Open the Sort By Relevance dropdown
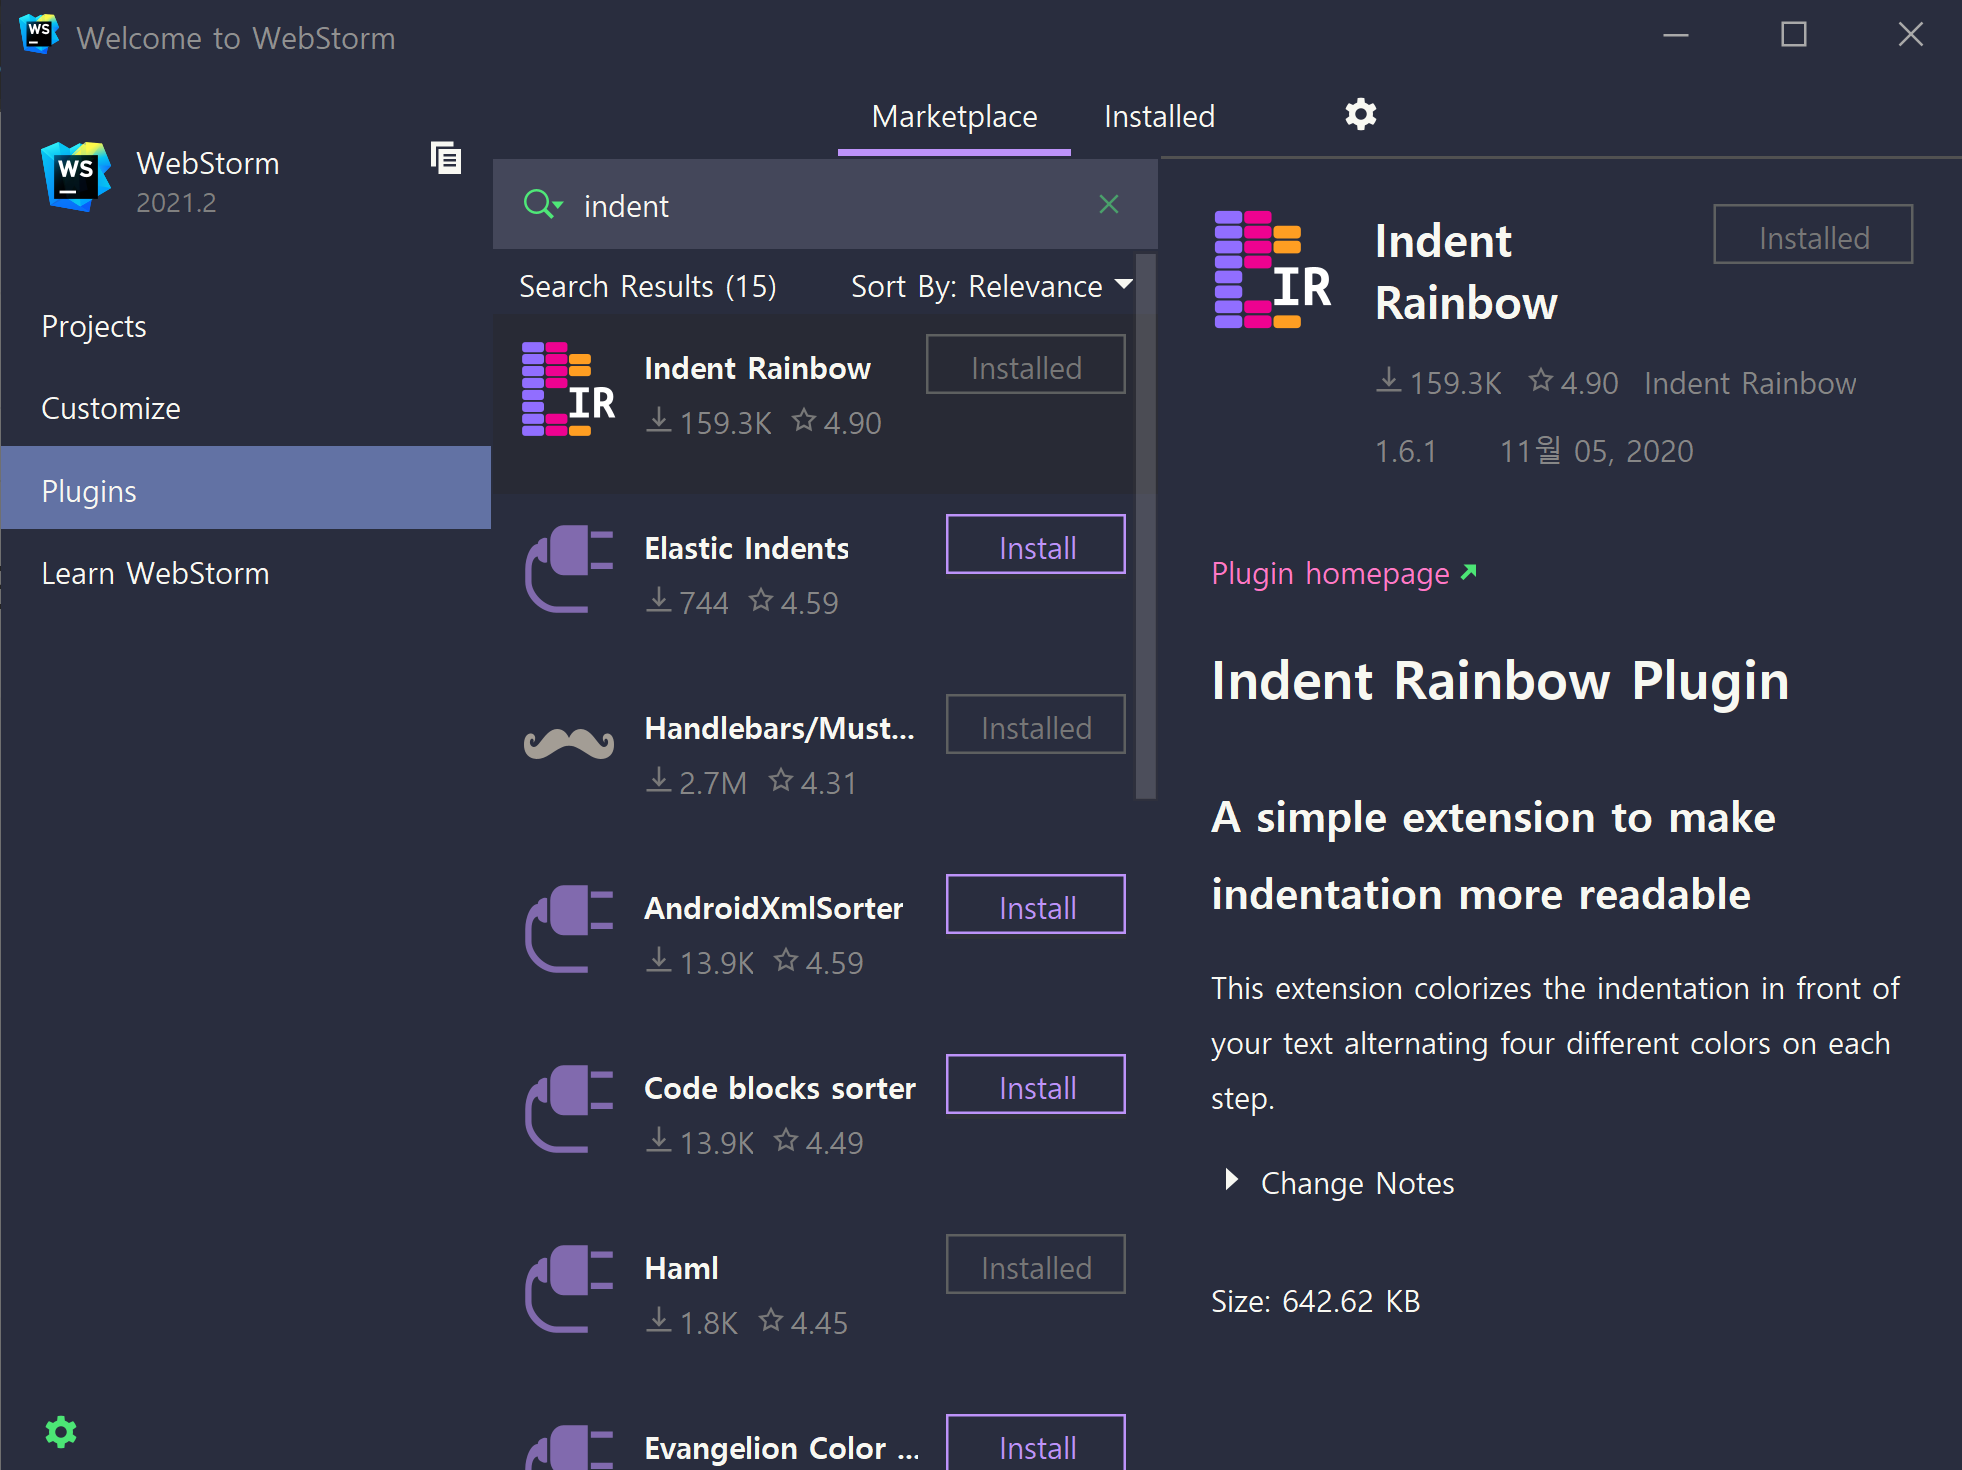Viewport: 1962px width, 1470px height. (991, 287)
